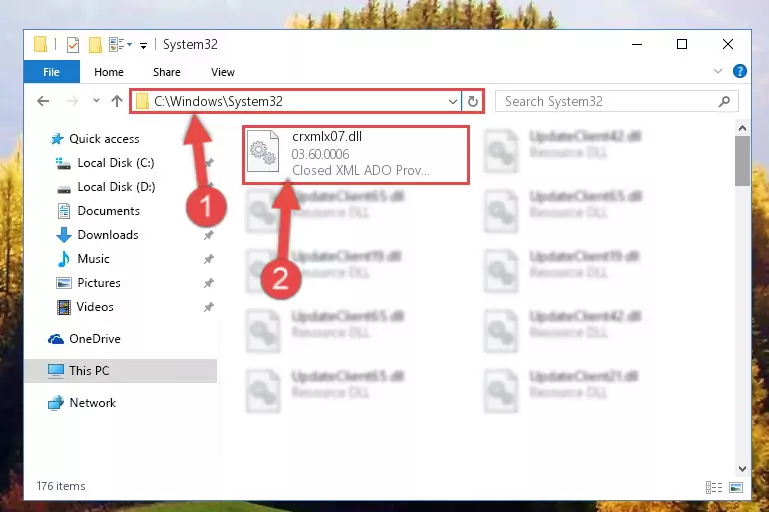This screenshot has height=512, width=769.
Task: Click the Network icon in sidebar
Action: (56, 403)
